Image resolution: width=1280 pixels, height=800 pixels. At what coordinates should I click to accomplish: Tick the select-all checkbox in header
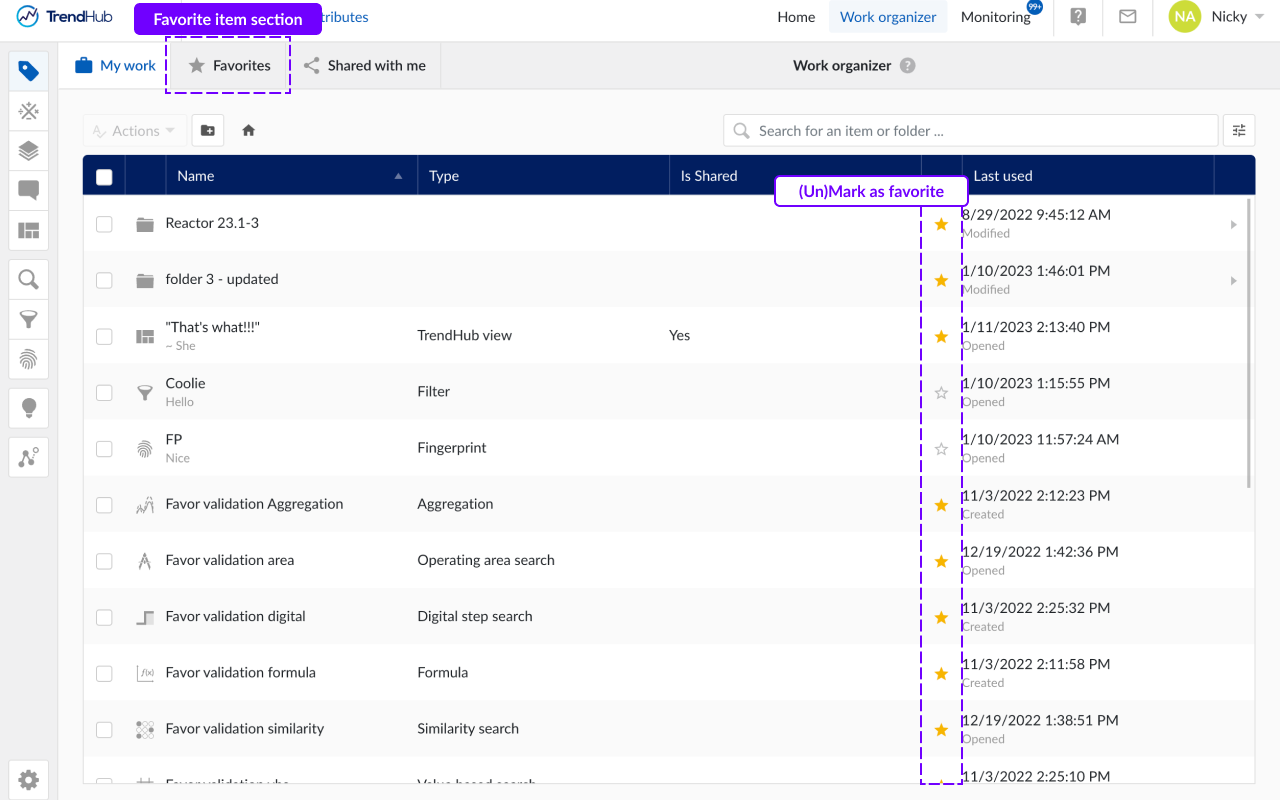coord(104,177)
